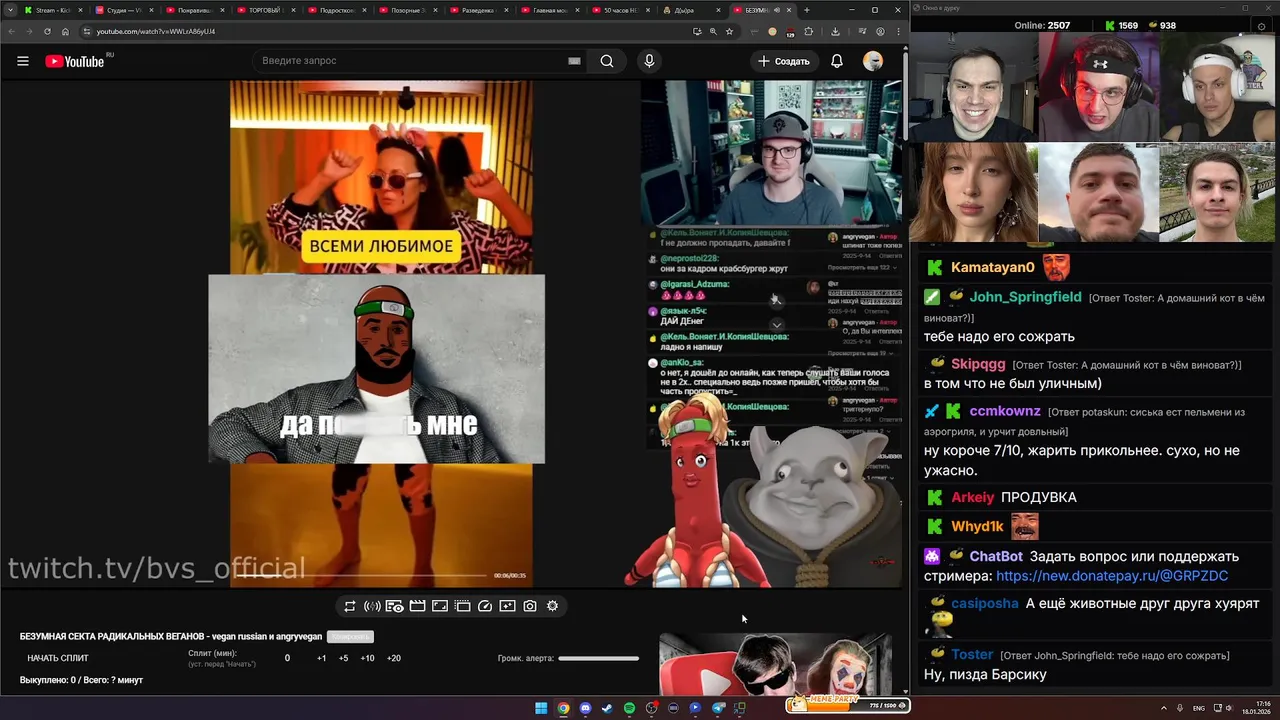Open YouTube notifications bell
The image size is (1280, 720).
837,61
